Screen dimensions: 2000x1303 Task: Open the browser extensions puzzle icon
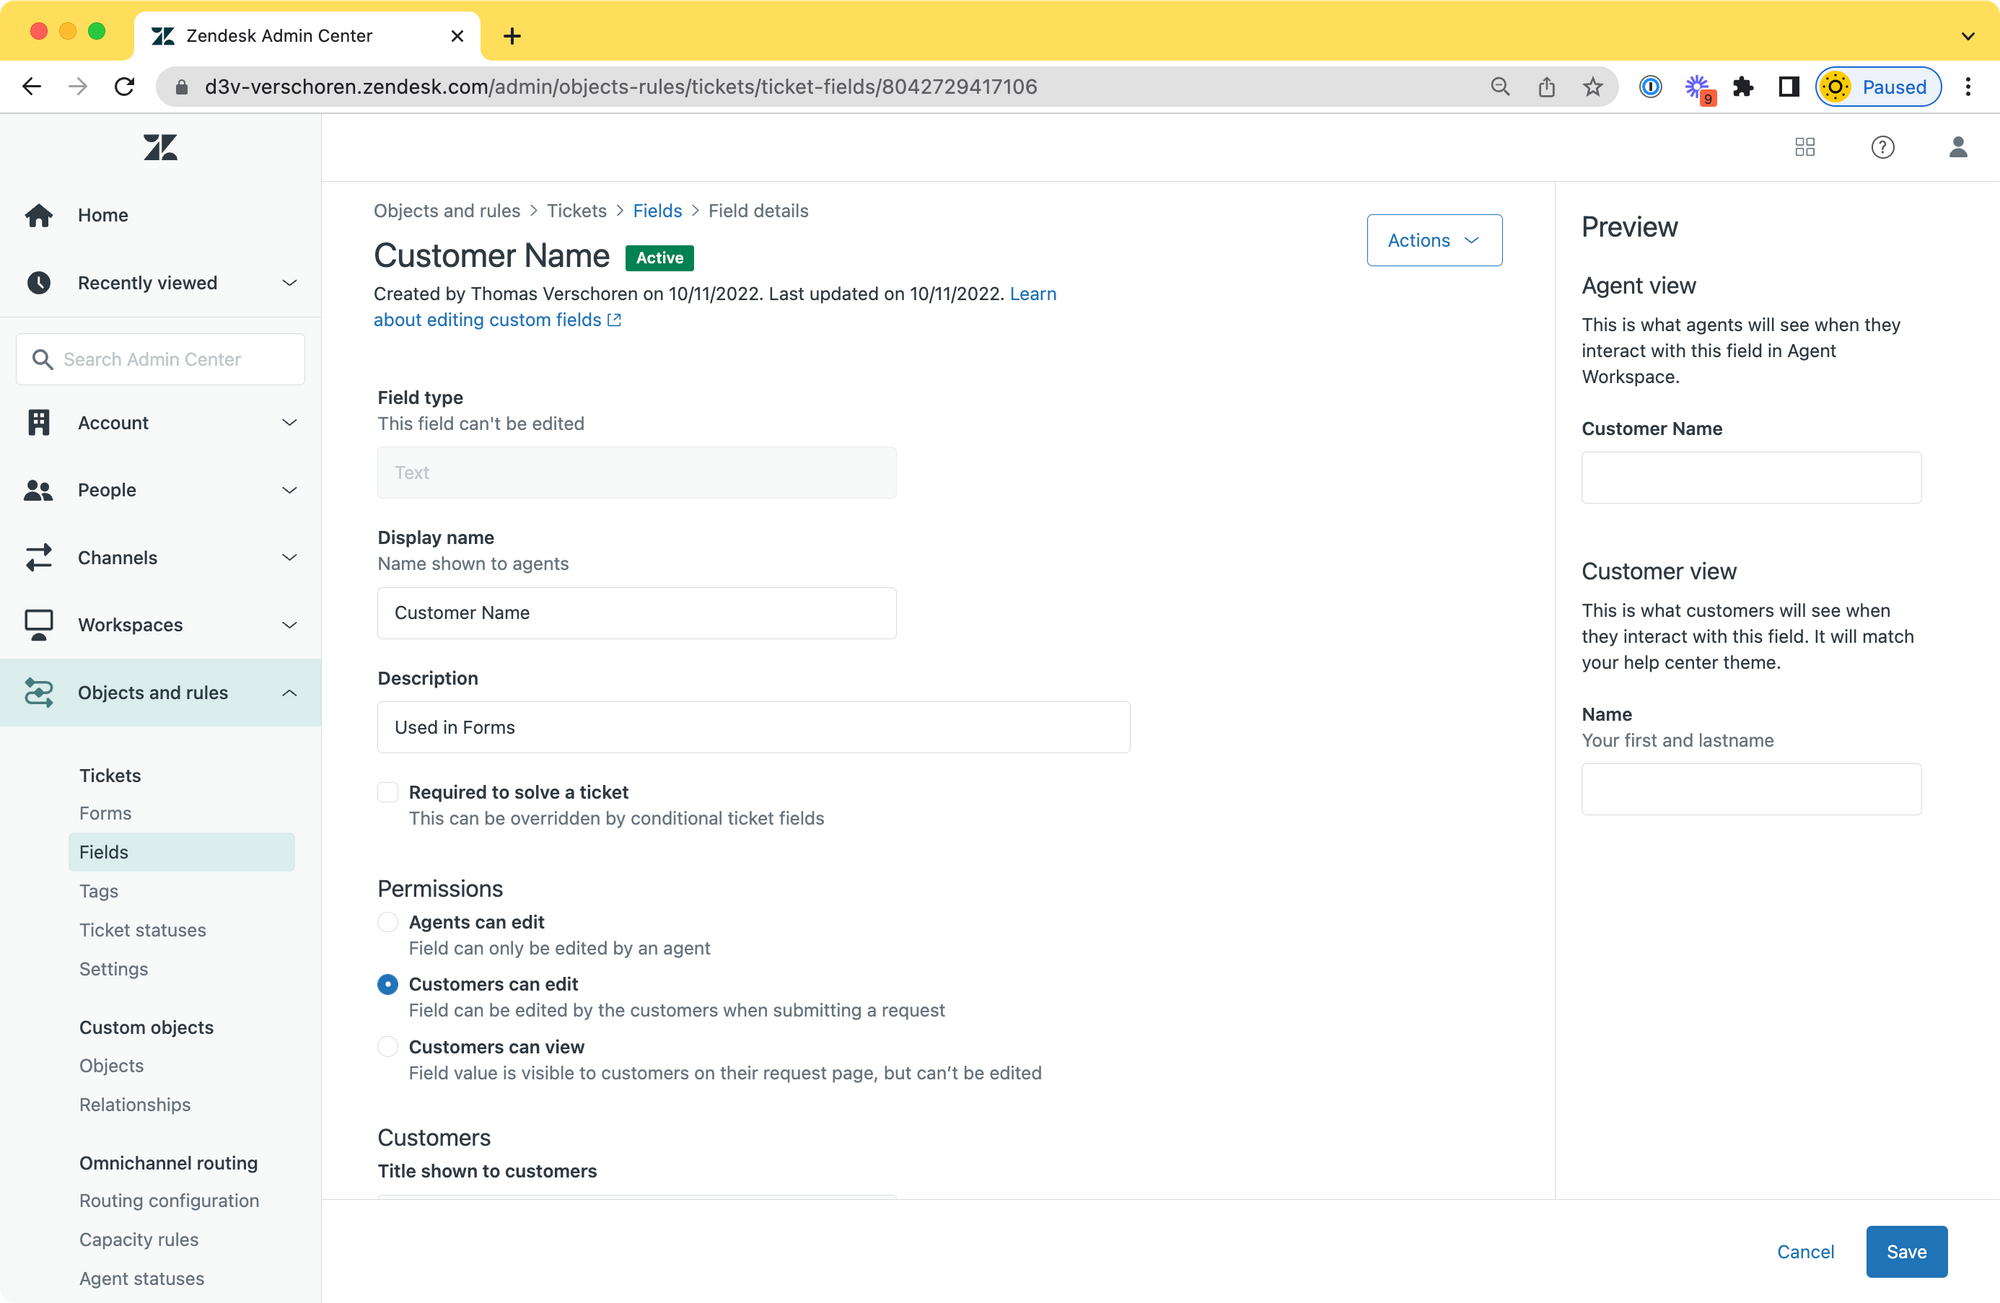[x=1743, y=87]
